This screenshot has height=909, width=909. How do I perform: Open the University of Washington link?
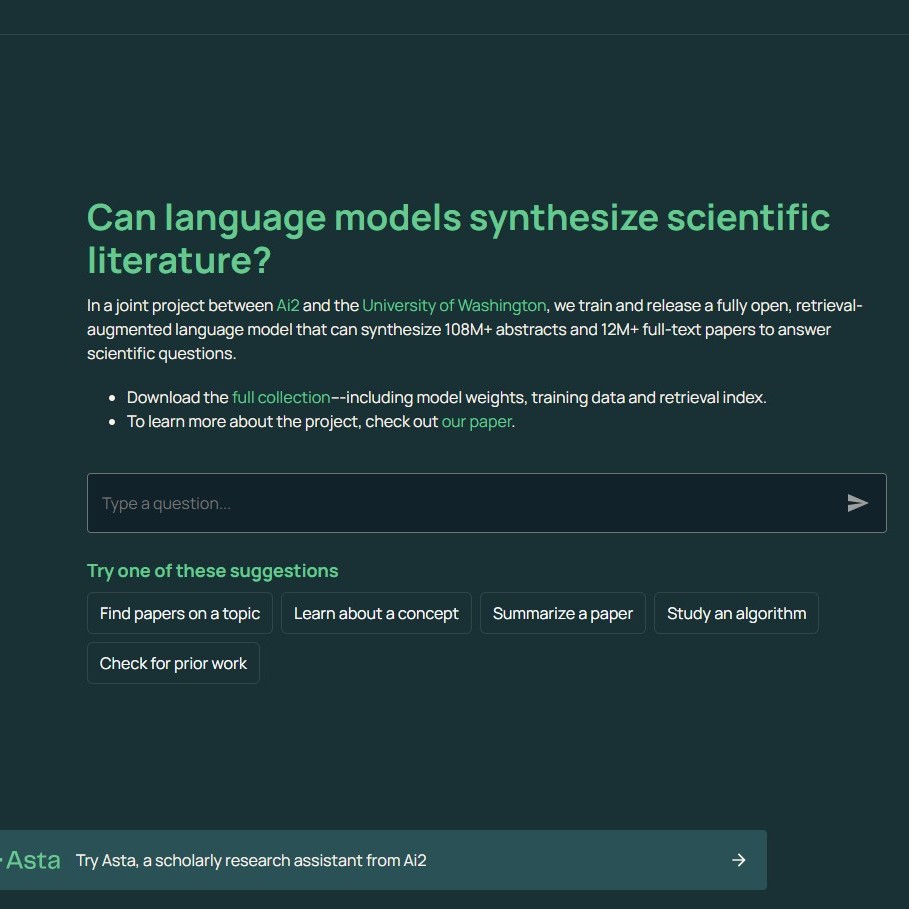tap(454, 306)
